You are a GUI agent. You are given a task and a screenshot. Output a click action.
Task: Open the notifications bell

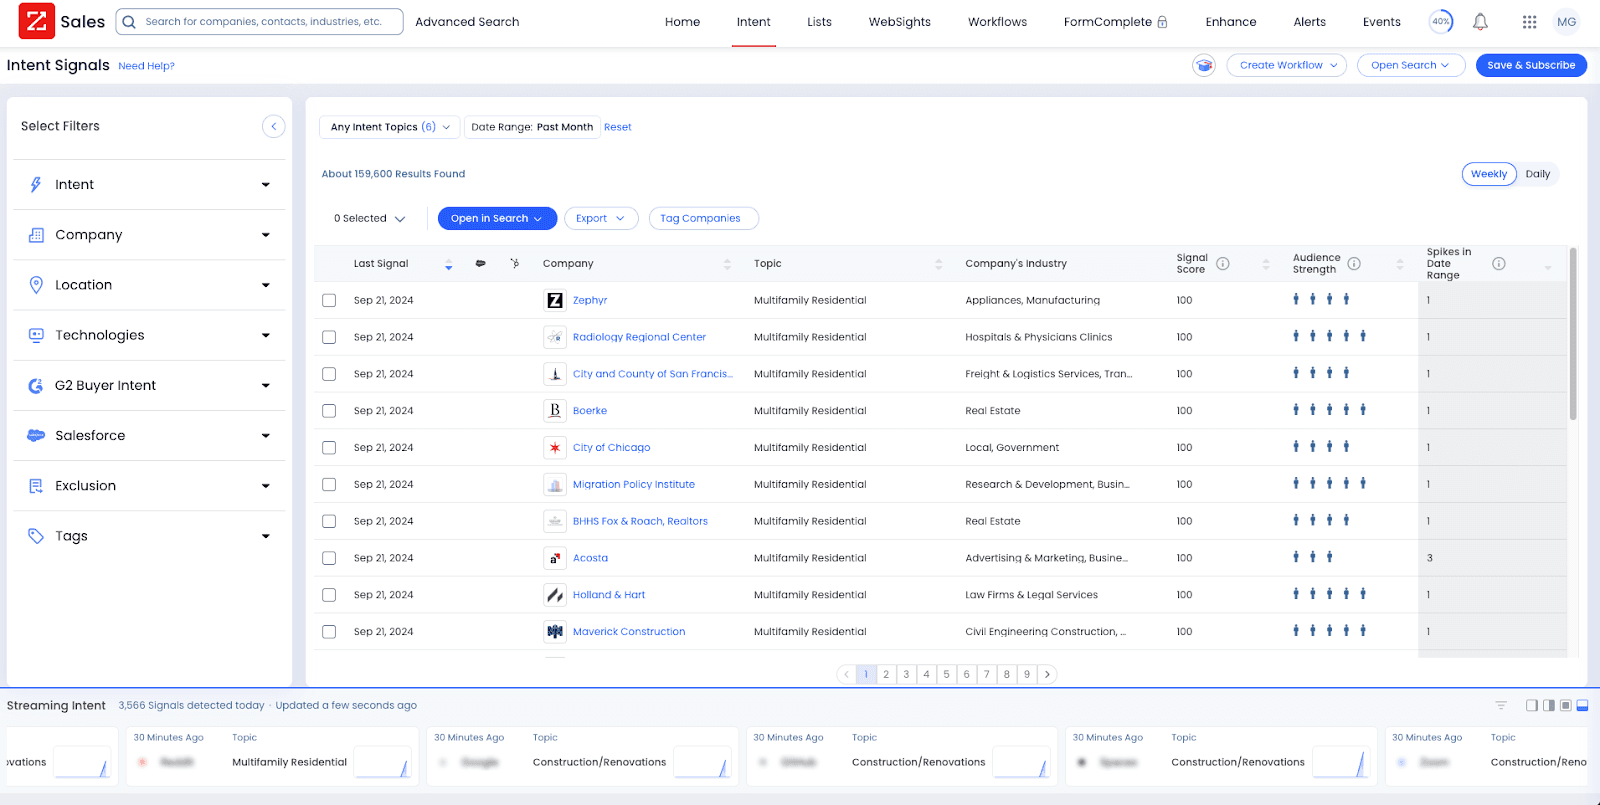tap(1480, 21)
